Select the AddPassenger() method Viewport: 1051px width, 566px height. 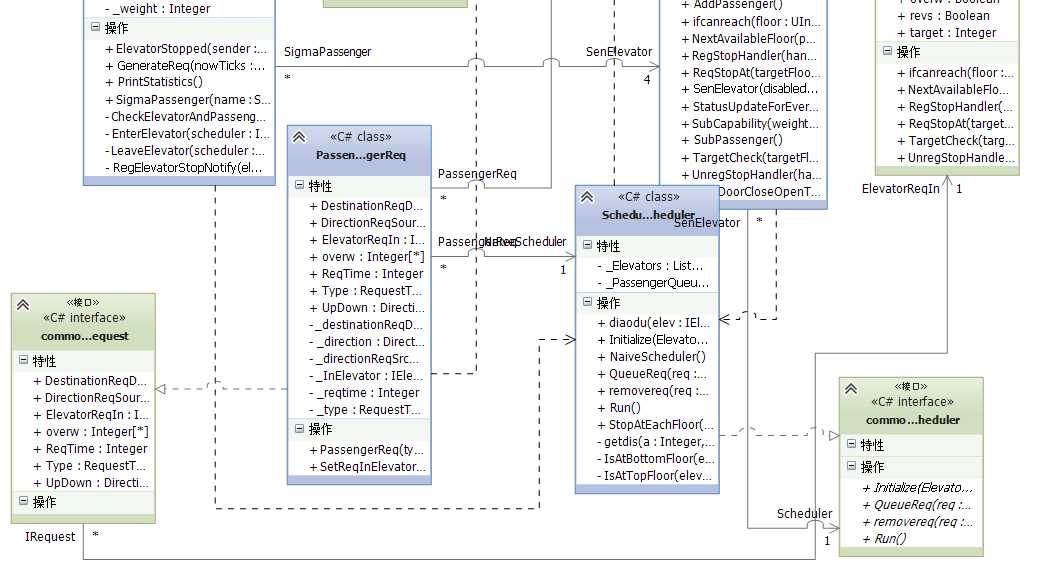pos(732,5)
